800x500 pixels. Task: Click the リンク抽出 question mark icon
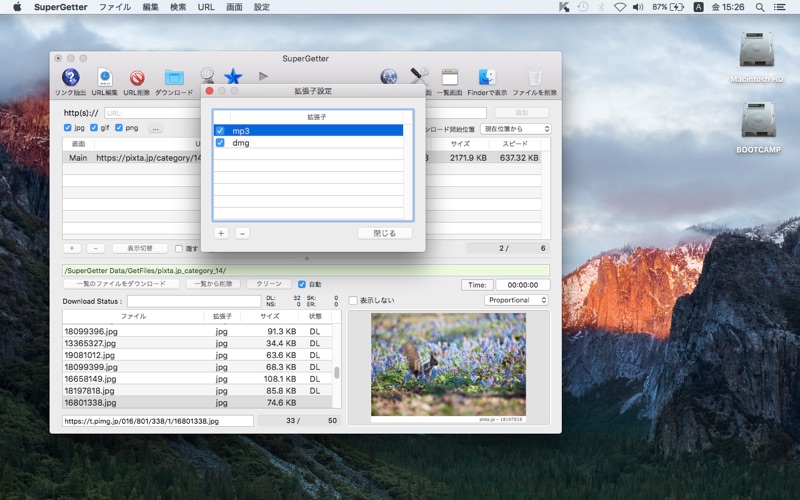[x=70, y=78]
